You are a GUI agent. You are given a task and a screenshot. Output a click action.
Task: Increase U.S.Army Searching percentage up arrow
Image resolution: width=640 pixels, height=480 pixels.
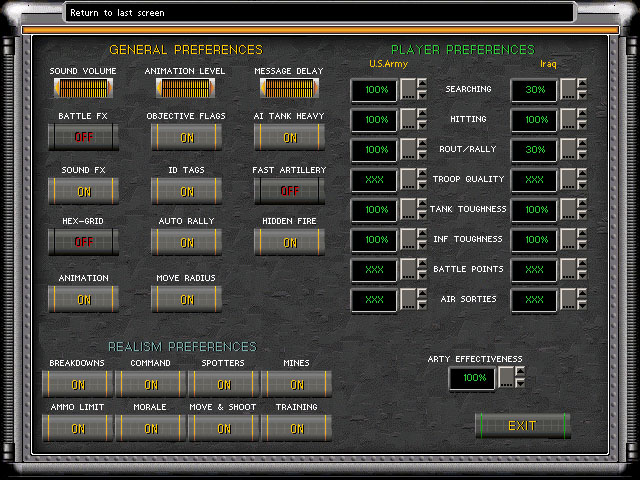[422, 83]
